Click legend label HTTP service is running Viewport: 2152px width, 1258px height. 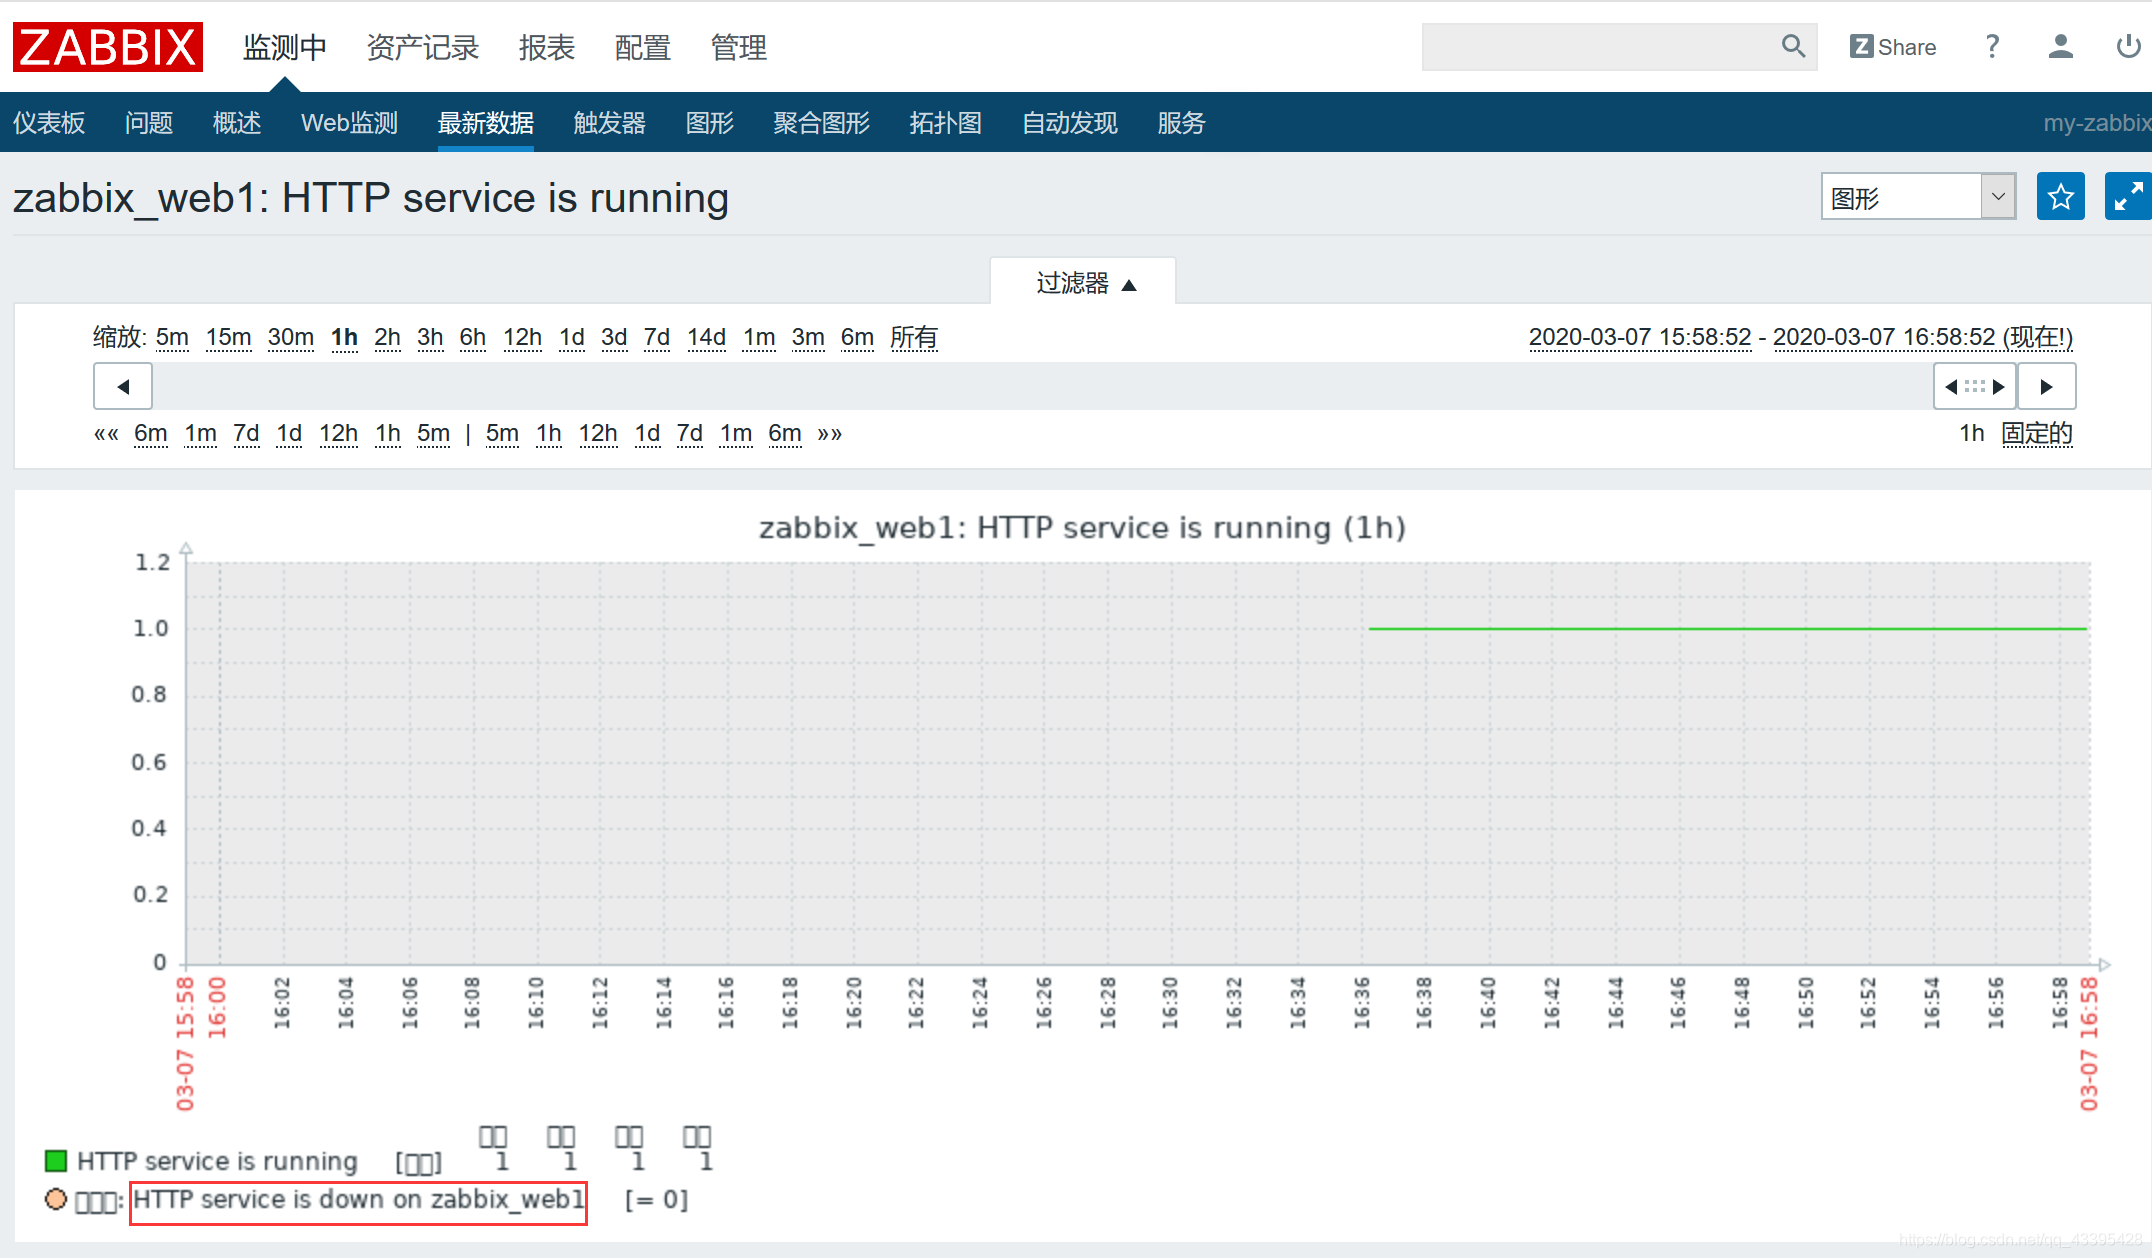pyautogui.click(x=217, y=1161)
